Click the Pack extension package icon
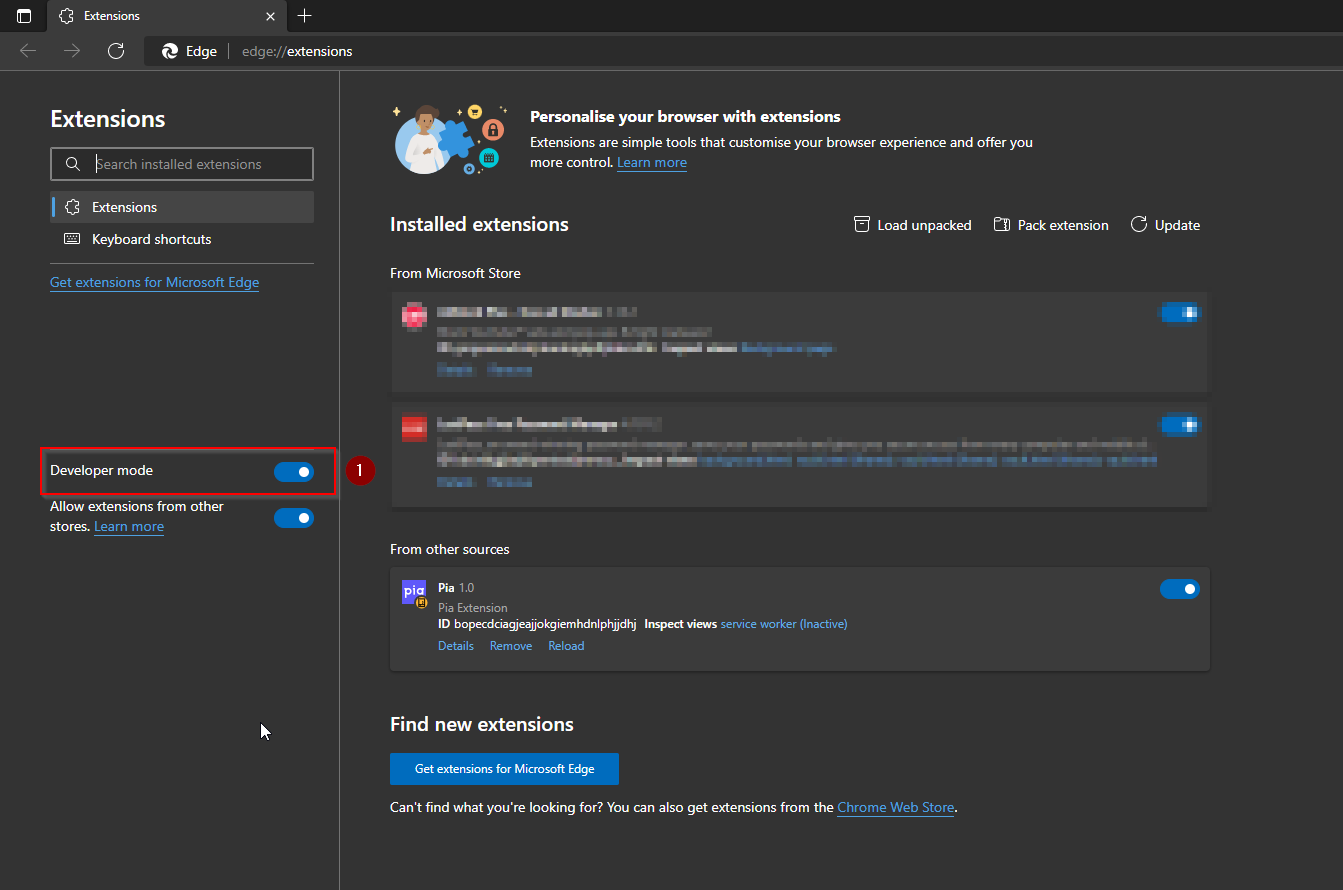Image resolution: width=1343 pixels, height=890 pixels. click(x=1002, y=224)
